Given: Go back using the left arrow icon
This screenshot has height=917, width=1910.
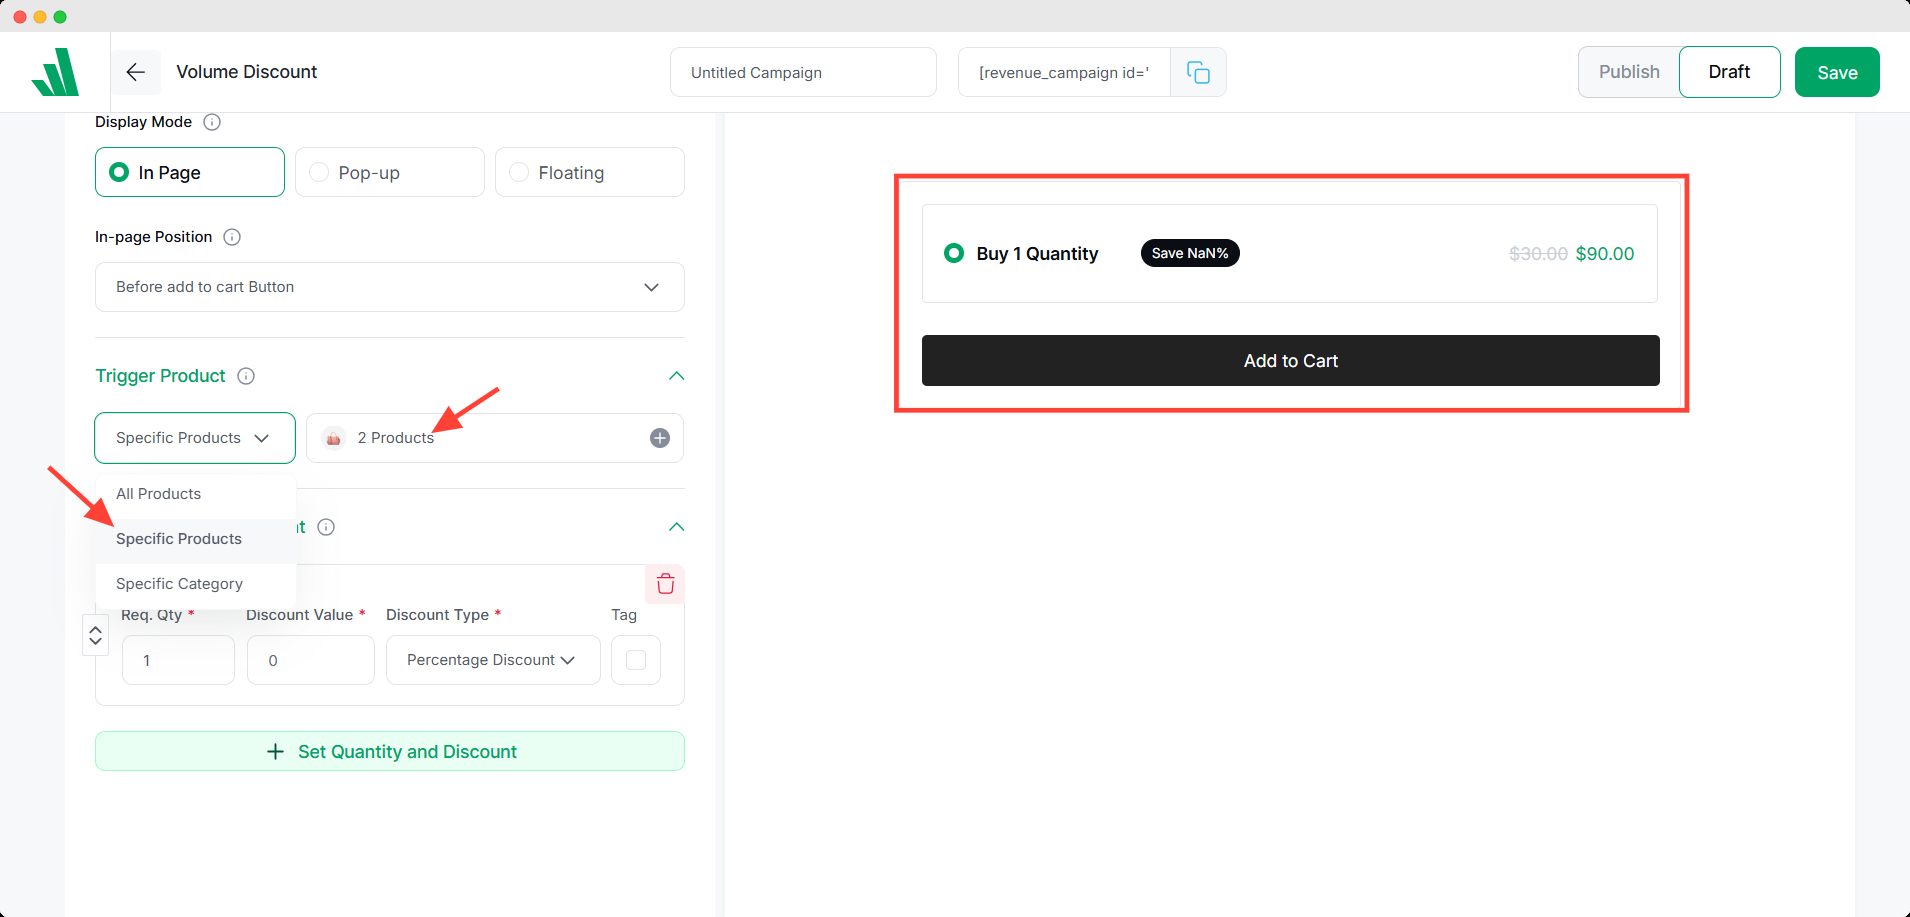Looking at the screenshot, I should (x=136, y=72).
